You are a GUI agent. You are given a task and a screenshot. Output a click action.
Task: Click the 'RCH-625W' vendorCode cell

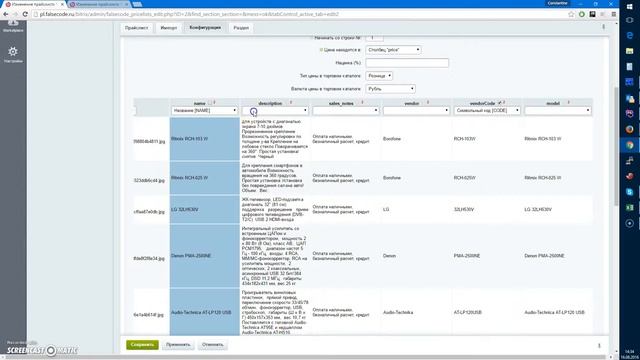point(464,178)
